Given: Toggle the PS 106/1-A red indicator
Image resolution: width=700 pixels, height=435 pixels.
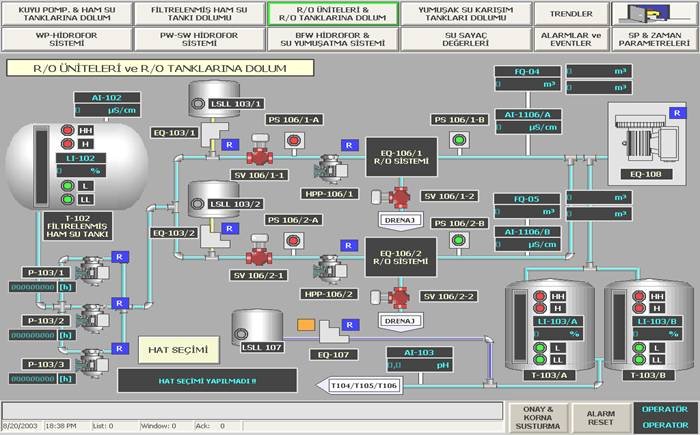Looking at the screenshot, I should (x=294, y=141).
